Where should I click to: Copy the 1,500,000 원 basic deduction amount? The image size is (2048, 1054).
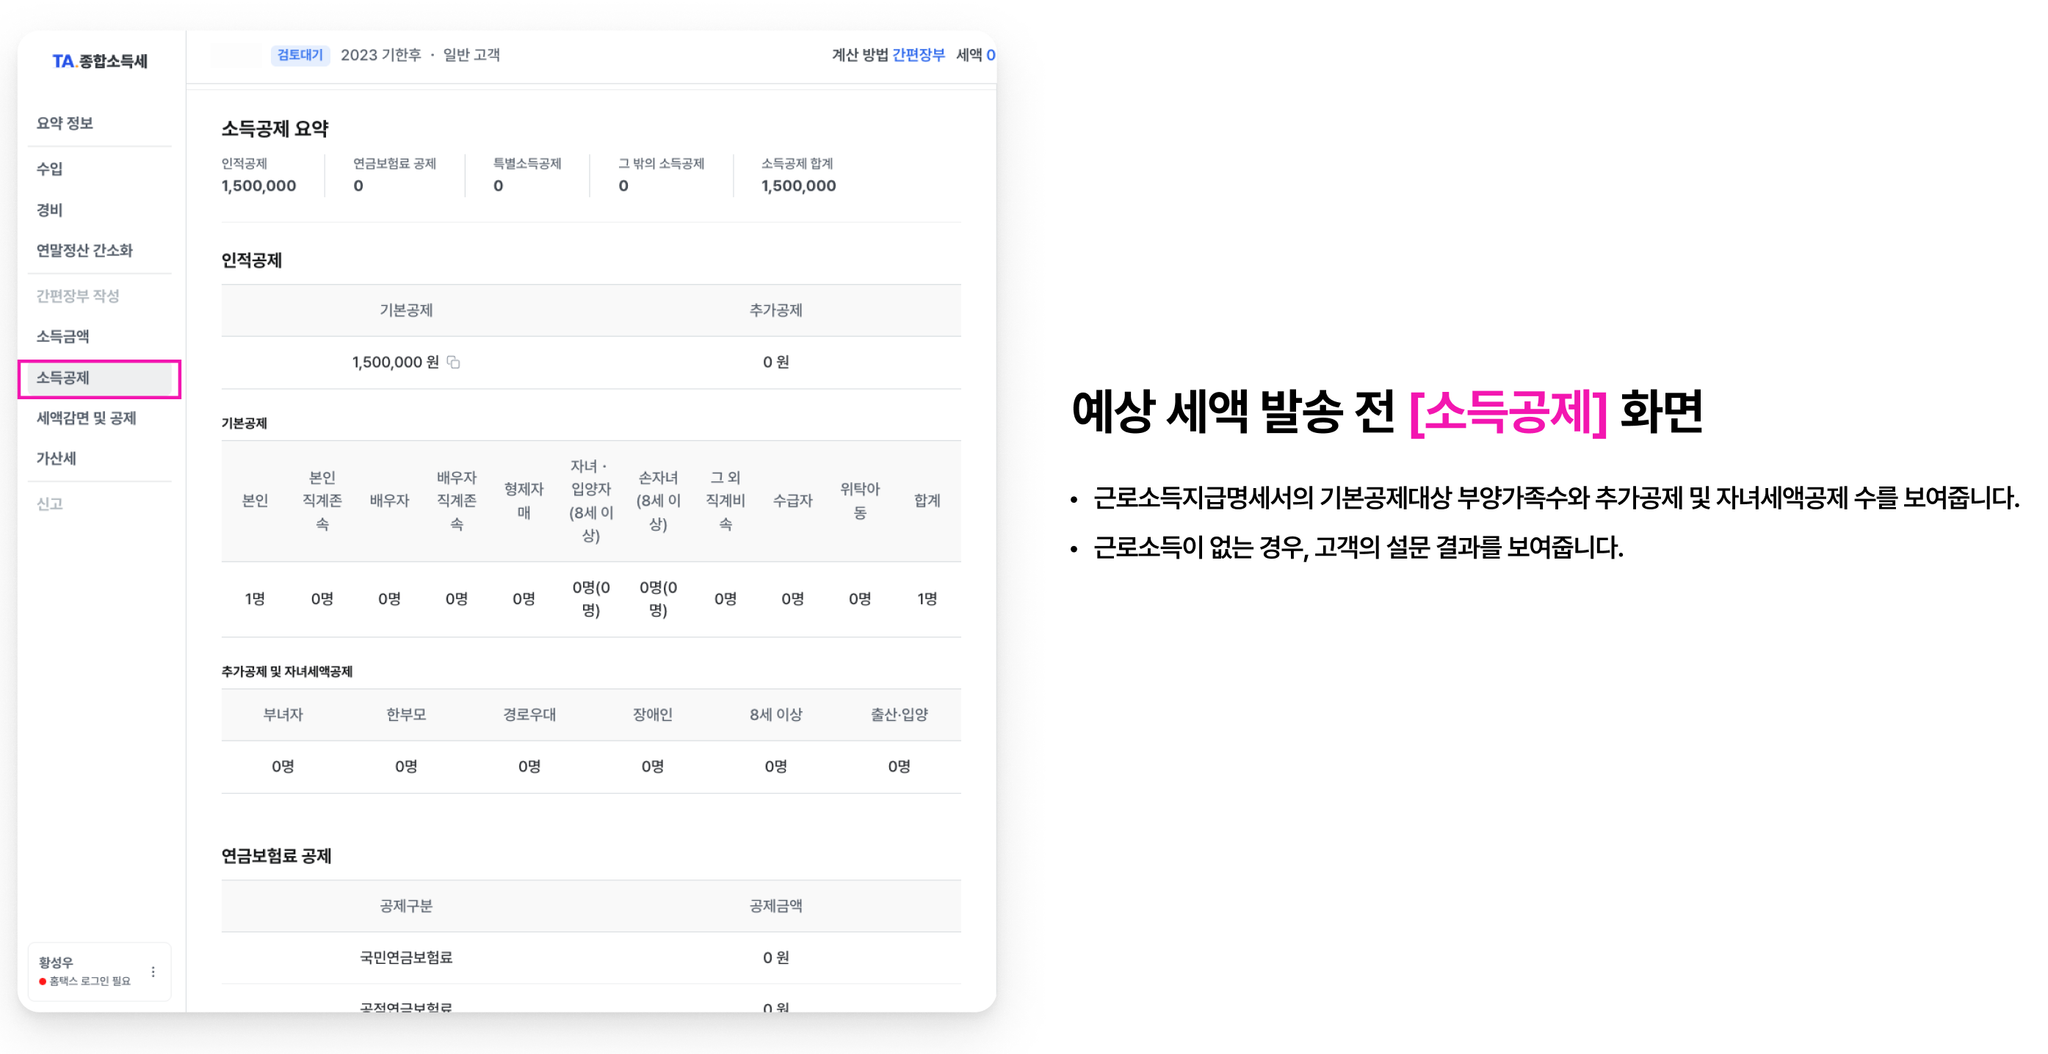click(453, 362)
